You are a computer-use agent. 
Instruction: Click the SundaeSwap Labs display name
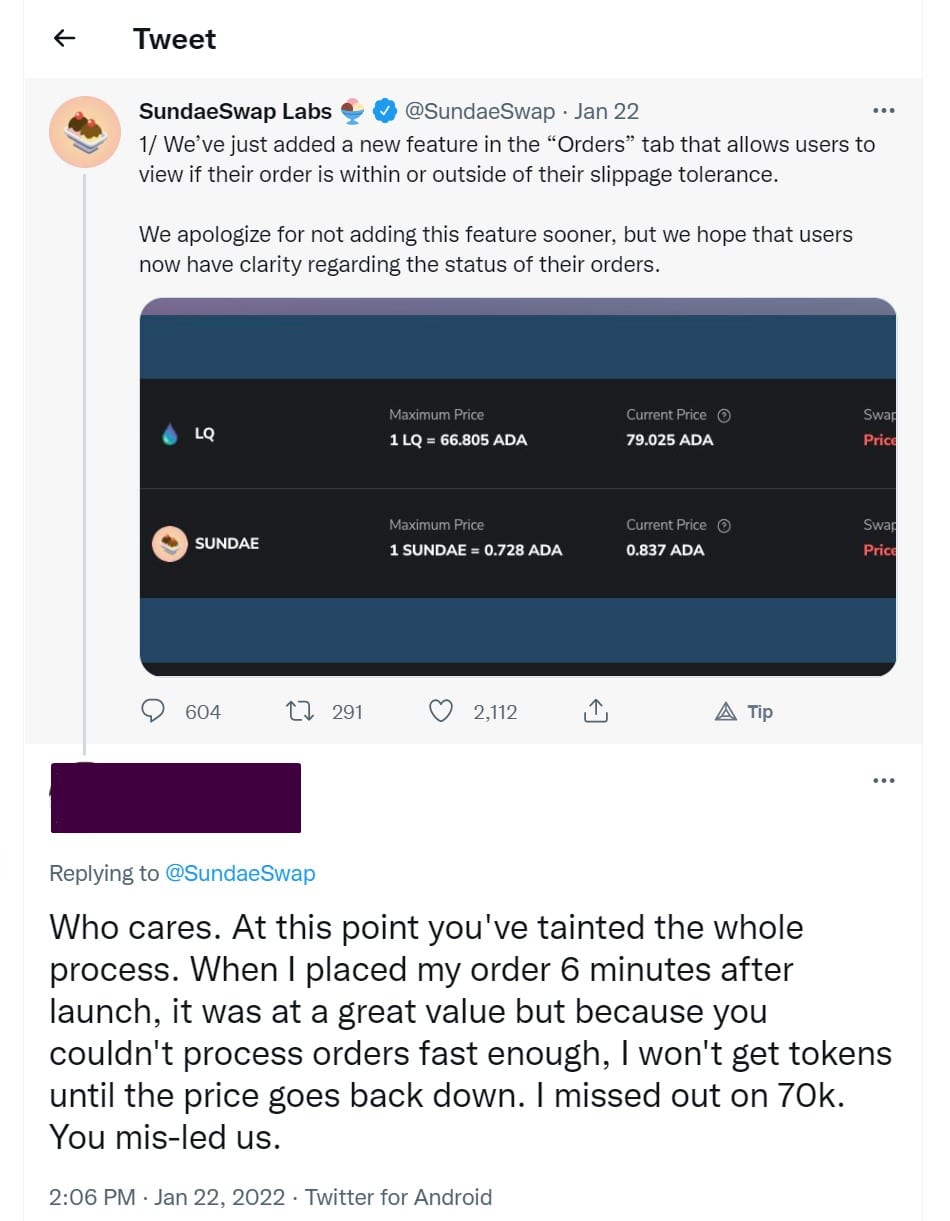coord(236,111)
